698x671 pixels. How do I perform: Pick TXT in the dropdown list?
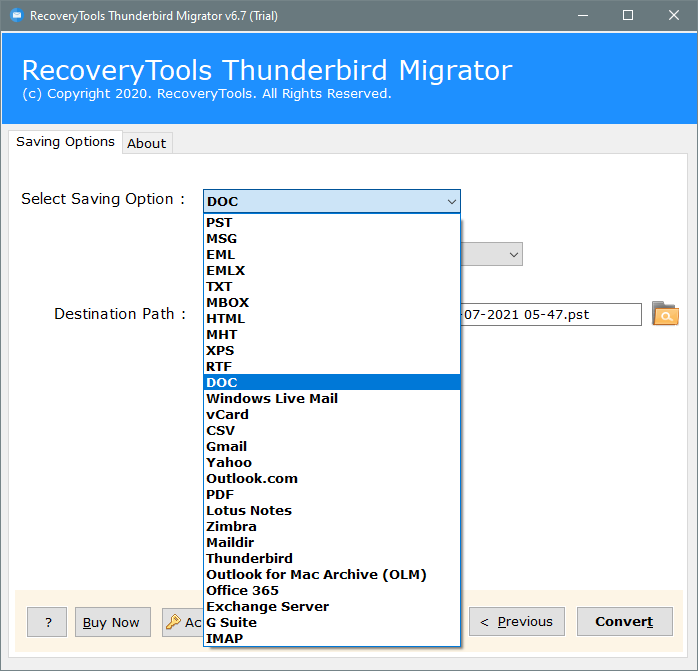(332, 287)
